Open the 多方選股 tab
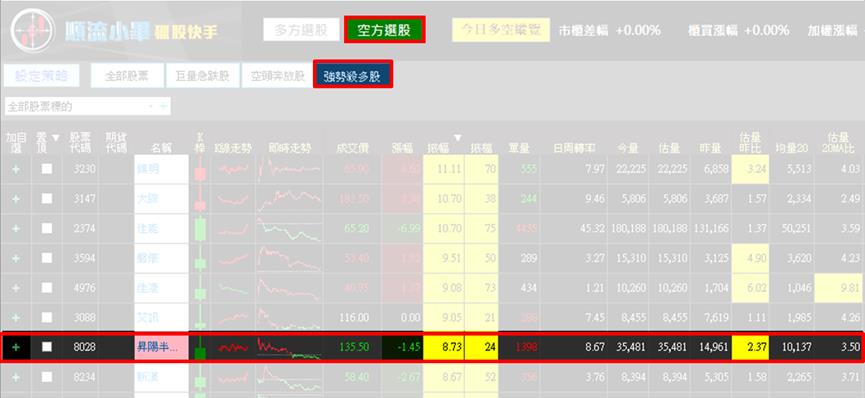This screenshot has width=865, height=398. [x=301, y=30]
